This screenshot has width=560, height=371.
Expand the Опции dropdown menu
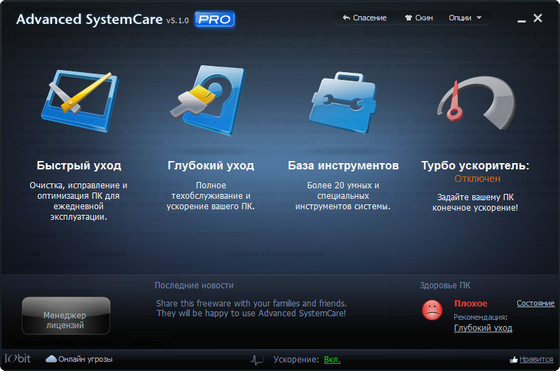(x=465, y=18)
